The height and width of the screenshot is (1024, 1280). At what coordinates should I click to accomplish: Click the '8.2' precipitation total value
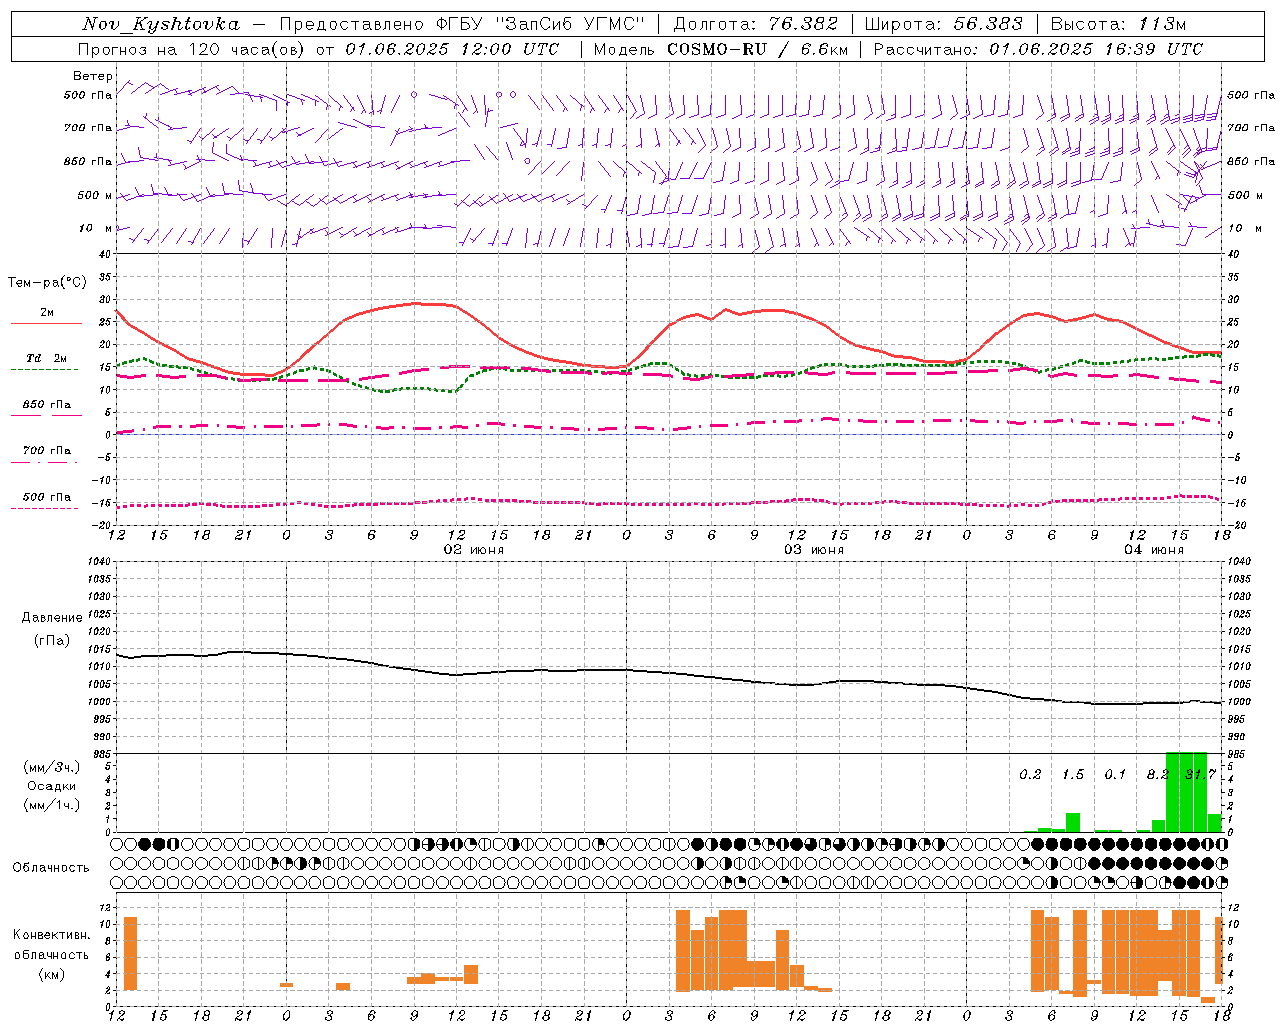1158,775
